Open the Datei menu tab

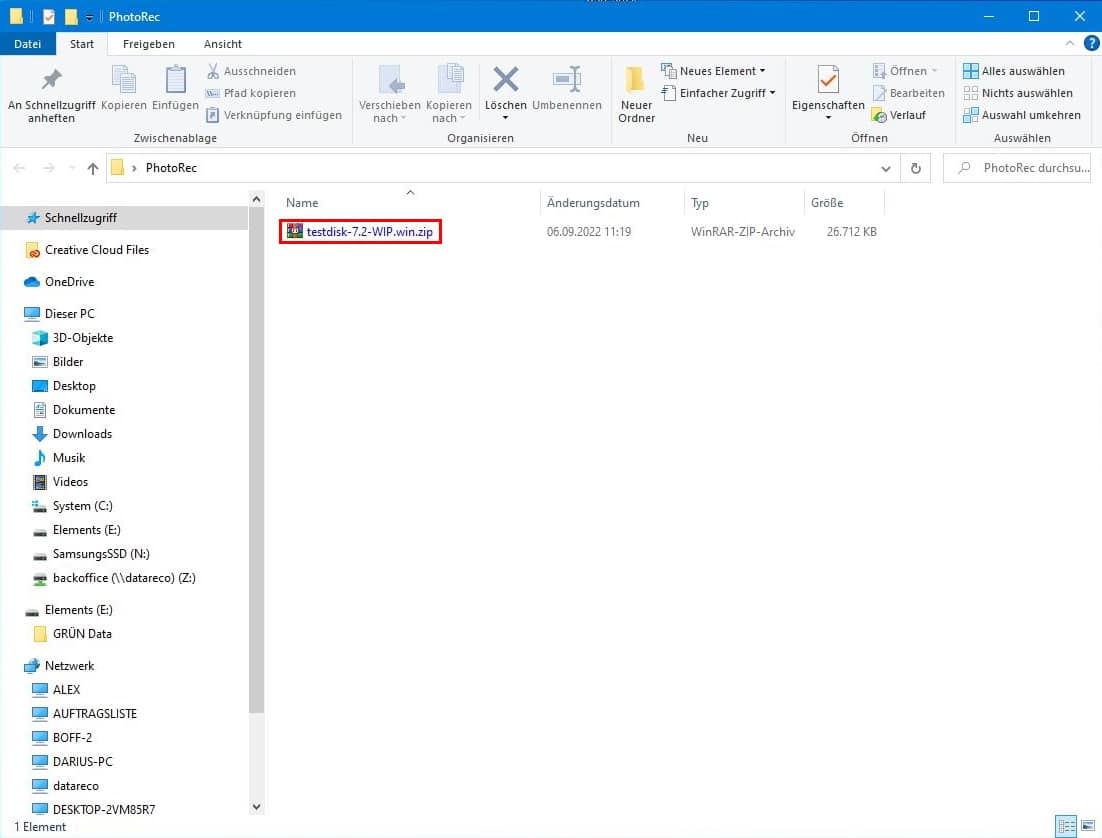point(28,44)
